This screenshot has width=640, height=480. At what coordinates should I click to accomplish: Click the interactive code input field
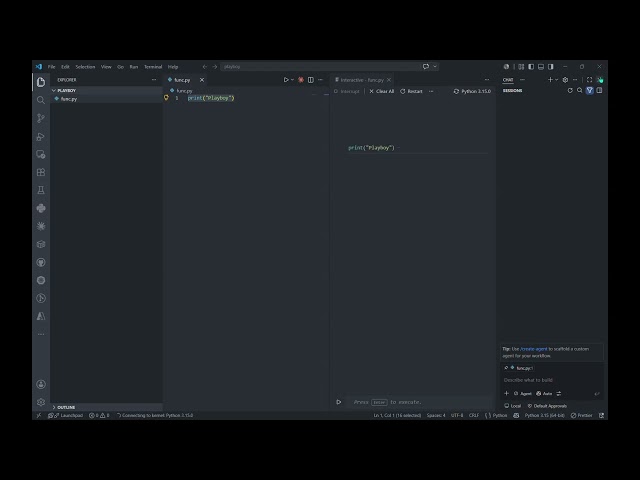pyautogui.click(x=420, y=402)
